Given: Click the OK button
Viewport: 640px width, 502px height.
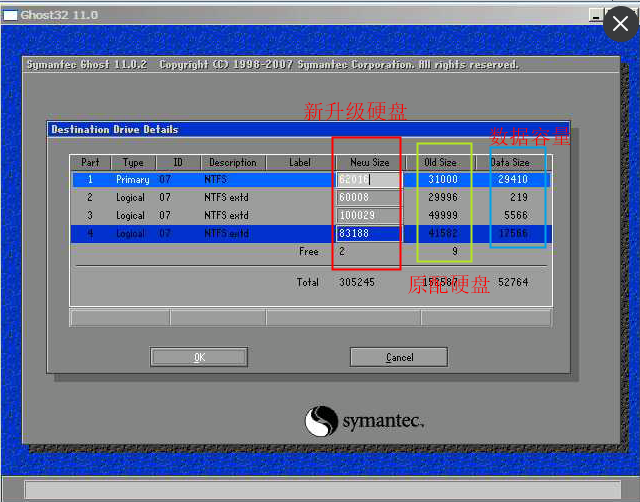Looking at the screenshot, I should coord(199,357).
